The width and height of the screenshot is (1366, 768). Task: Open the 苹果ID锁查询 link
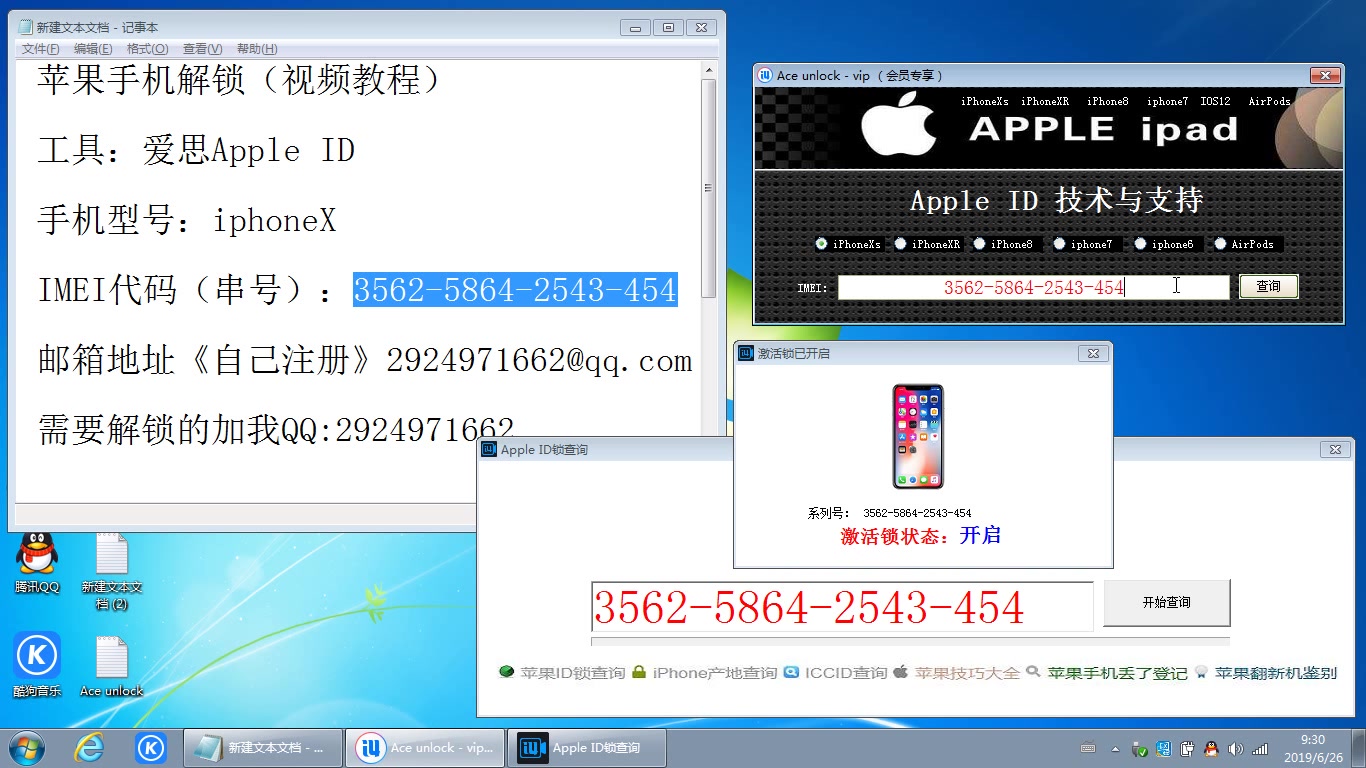pyautogui.click(x=572, y=673)
